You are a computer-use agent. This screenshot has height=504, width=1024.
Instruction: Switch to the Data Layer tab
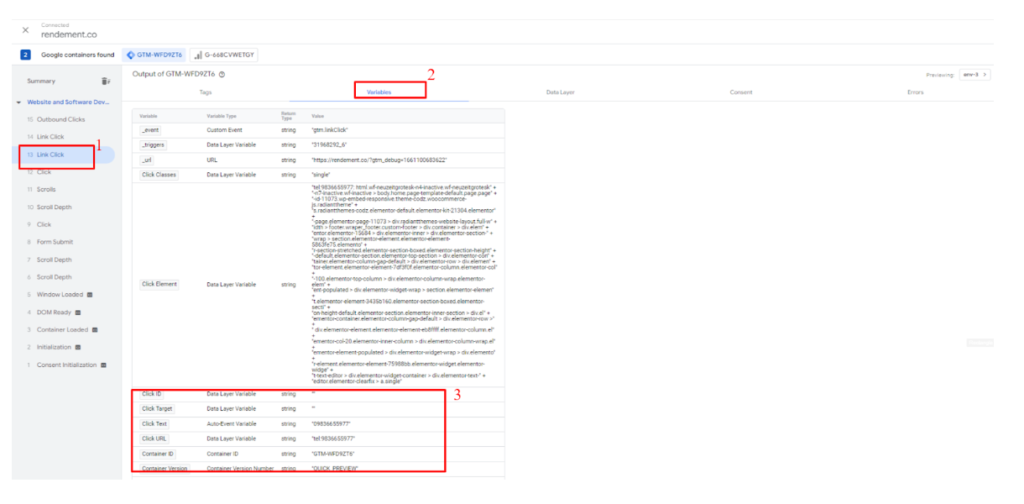click(x=560, y=93)
